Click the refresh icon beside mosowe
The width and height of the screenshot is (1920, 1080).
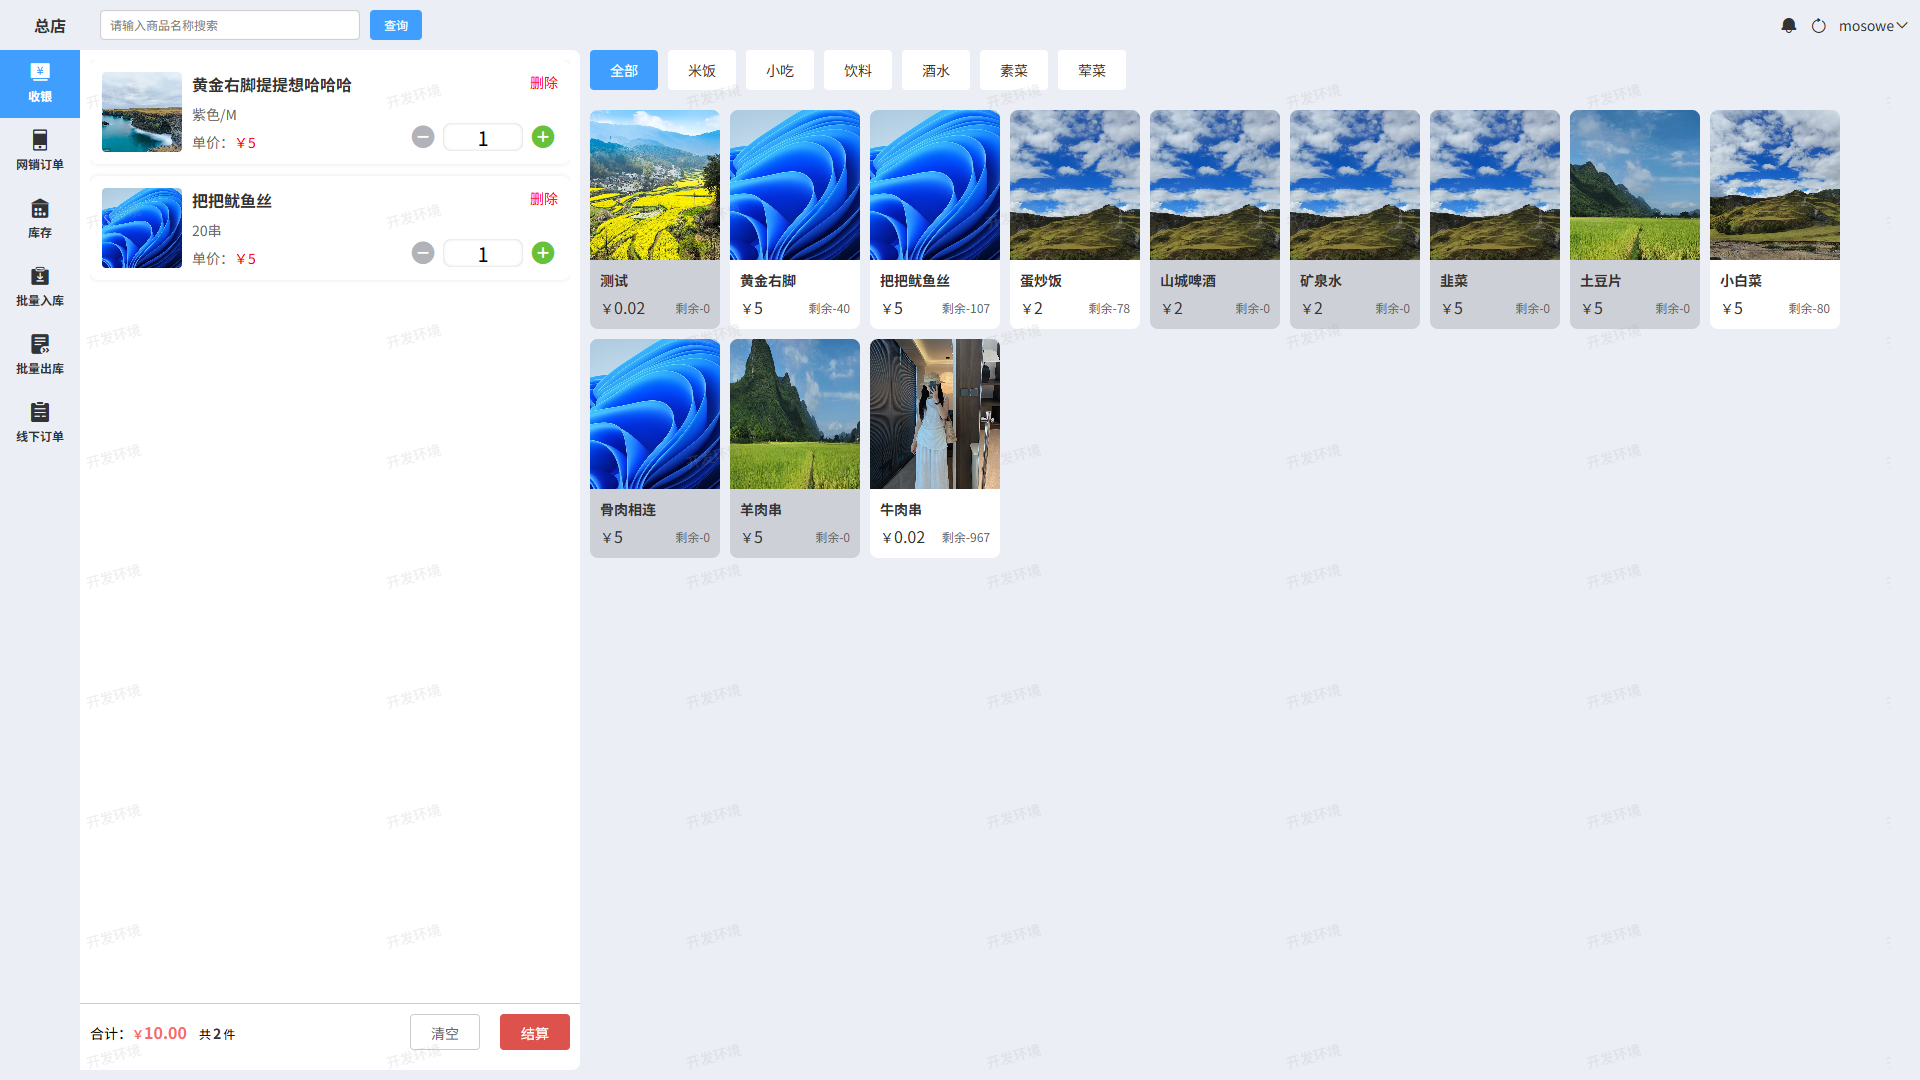(x=1819, y=26)
